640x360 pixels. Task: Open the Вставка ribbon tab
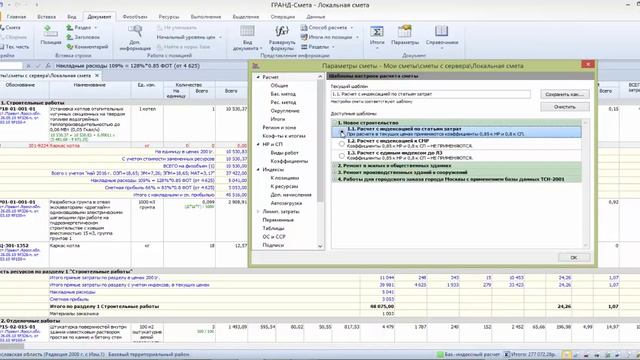(x=47, y=17)
